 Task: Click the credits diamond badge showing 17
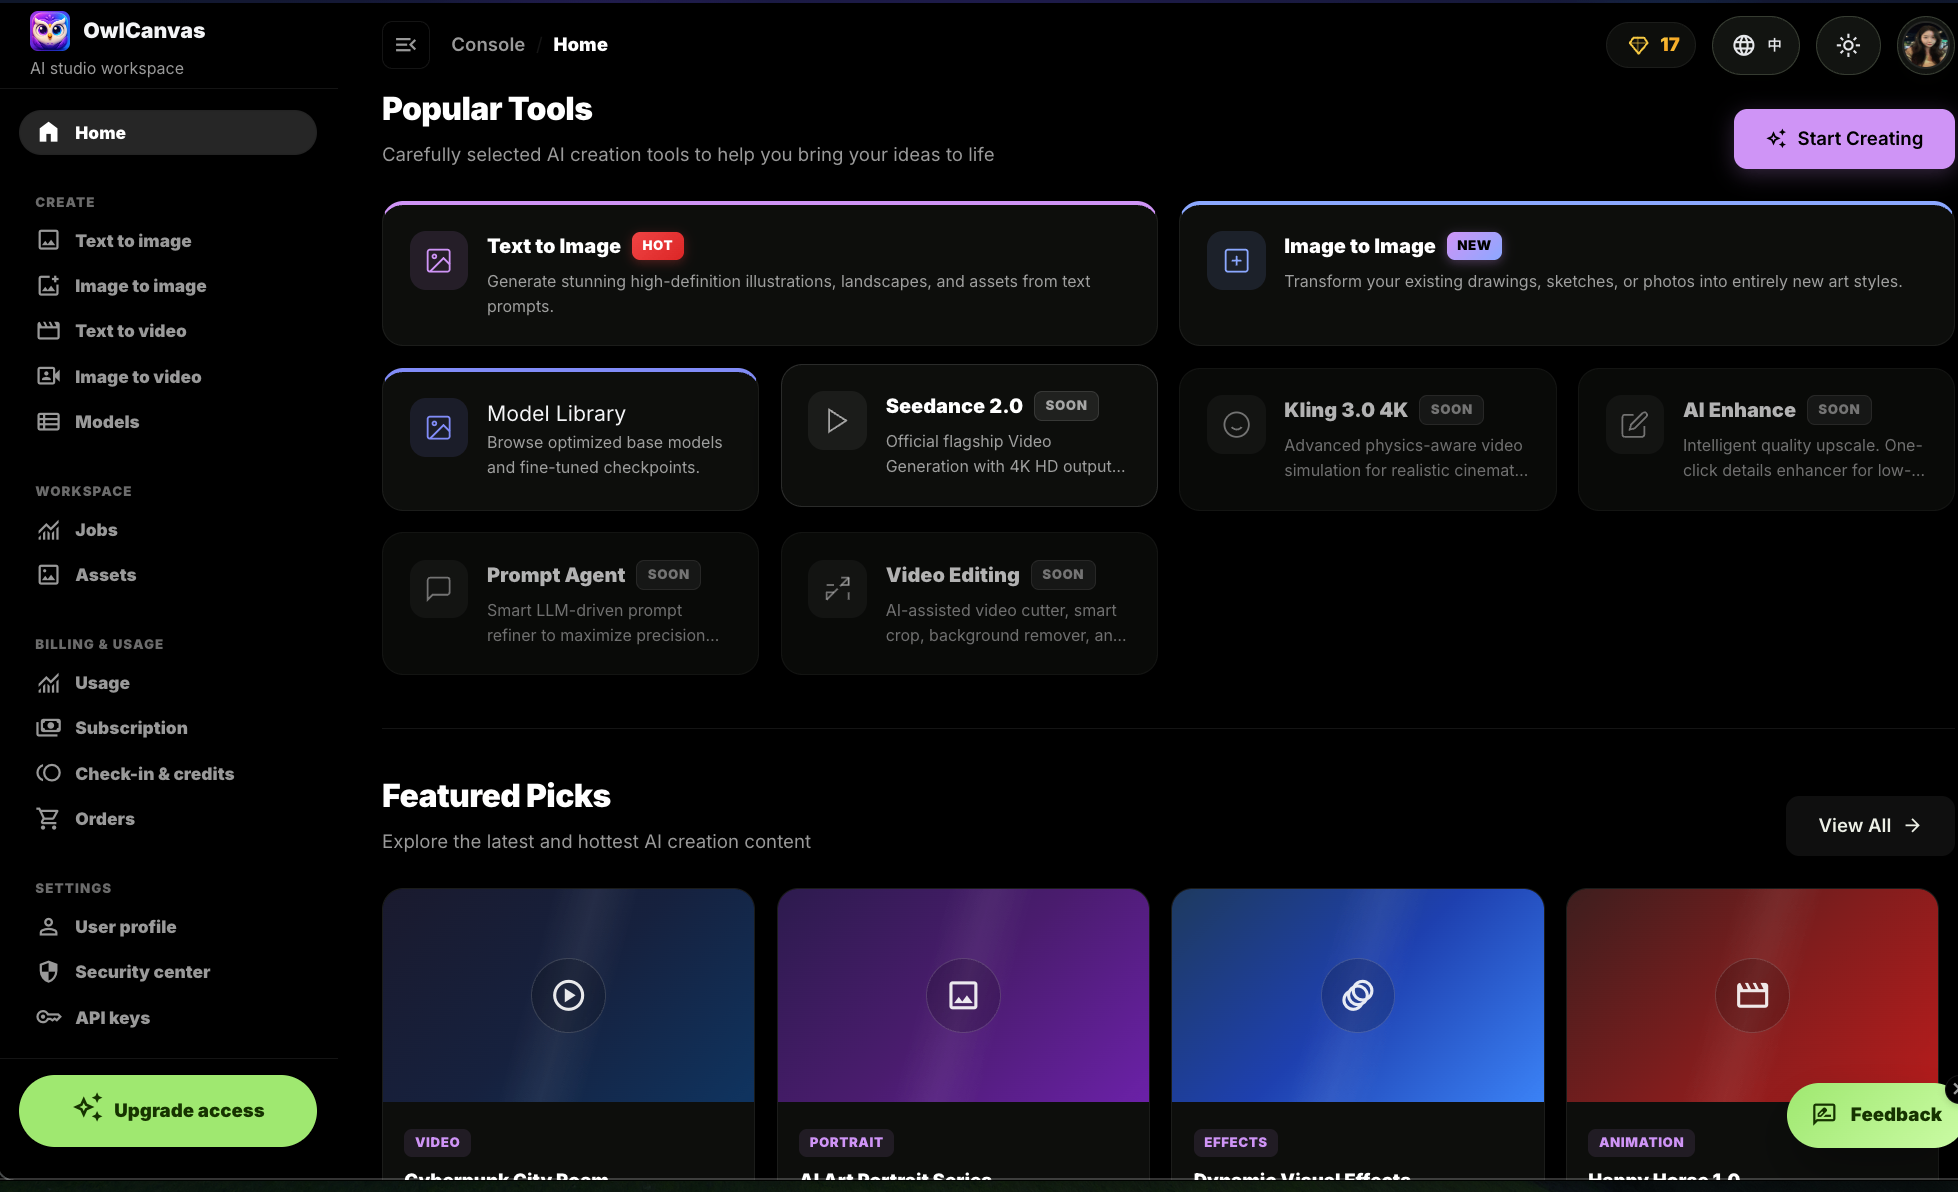click(x=1651, y=45)
